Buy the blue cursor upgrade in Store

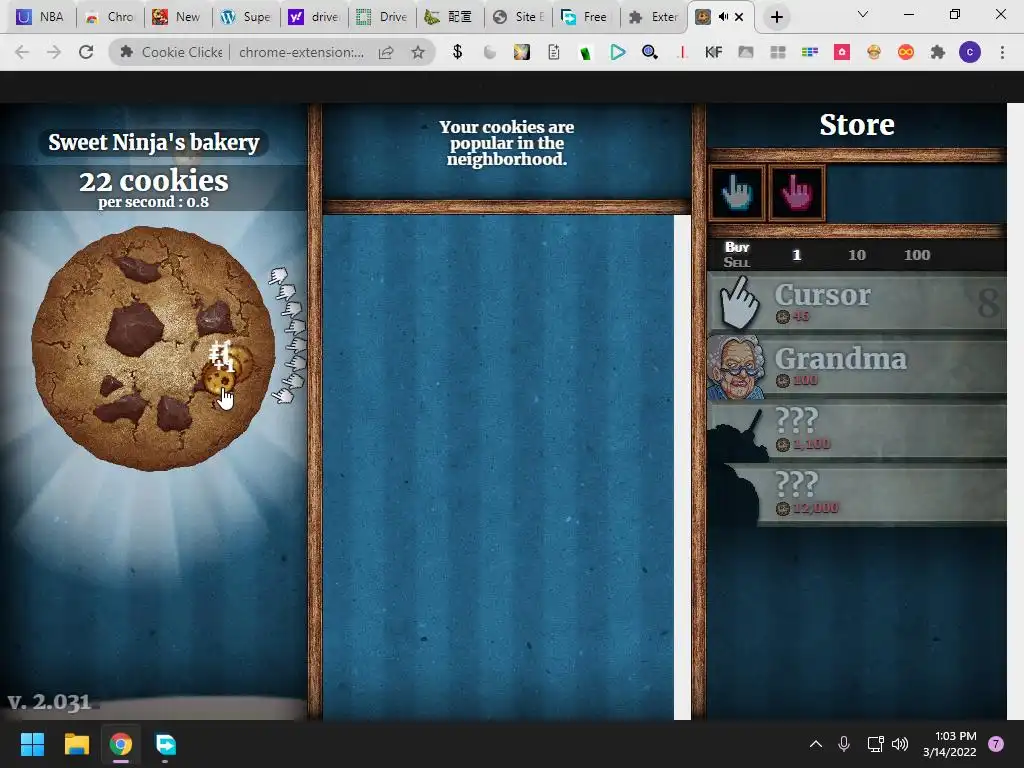(x=737, y=193)
